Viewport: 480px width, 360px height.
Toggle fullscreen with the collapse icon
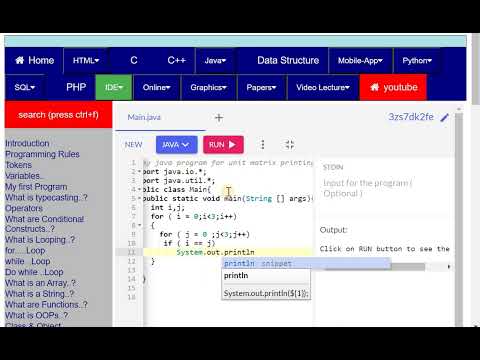tap(289, 145)
